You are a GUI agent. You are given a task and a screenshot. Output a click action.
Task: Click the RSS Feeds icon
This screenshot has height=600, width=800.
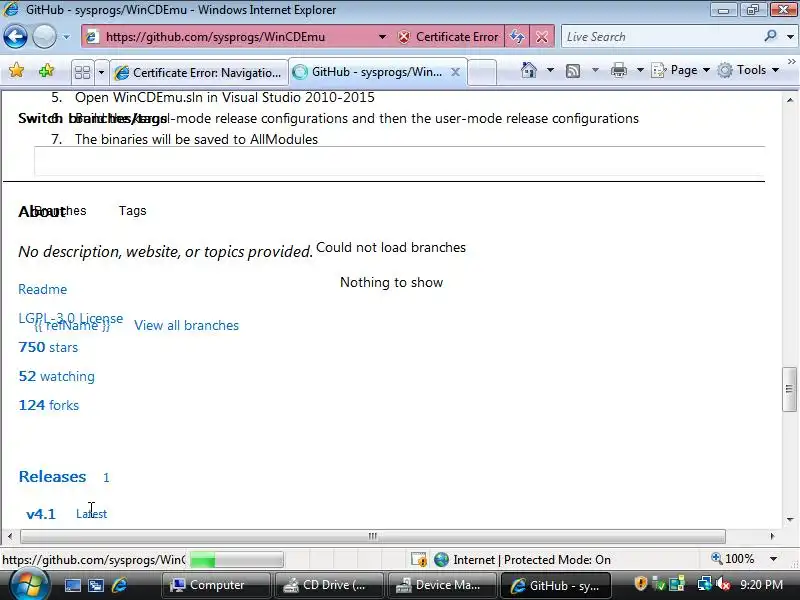pos(573,70)
